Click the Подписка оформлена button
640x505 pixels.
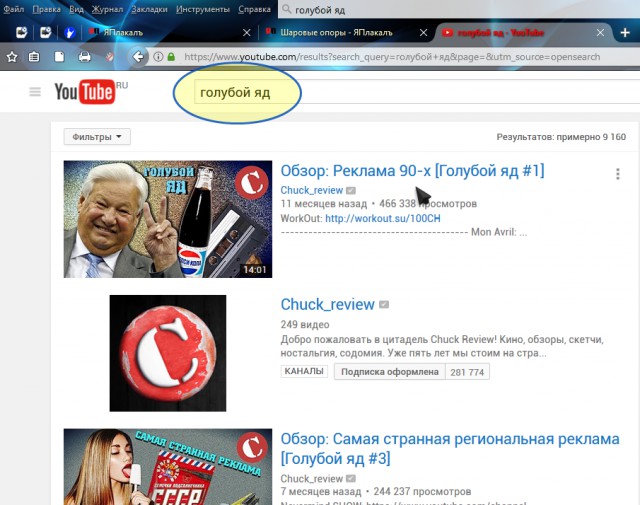(390, 372)
